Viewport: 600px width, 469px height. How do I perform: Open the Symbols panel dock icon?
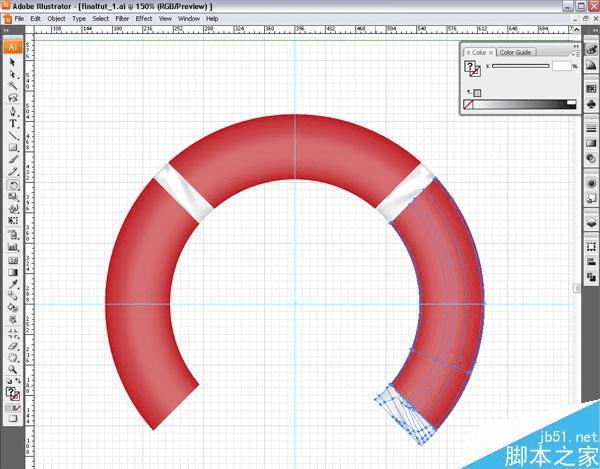(591, 104)
